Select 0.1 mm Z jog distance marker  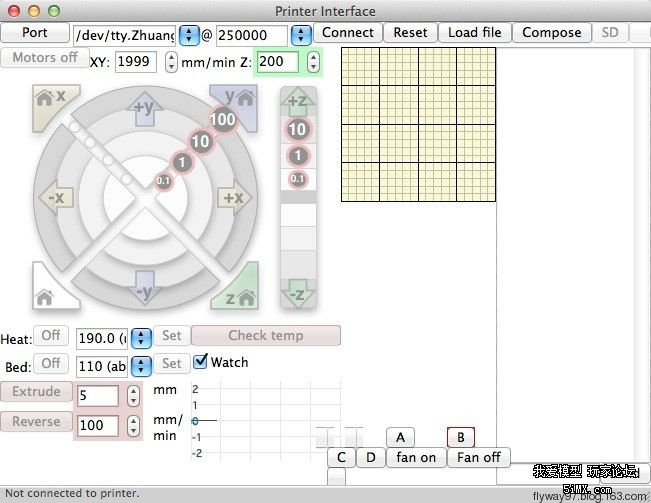(x=297, y=179)
